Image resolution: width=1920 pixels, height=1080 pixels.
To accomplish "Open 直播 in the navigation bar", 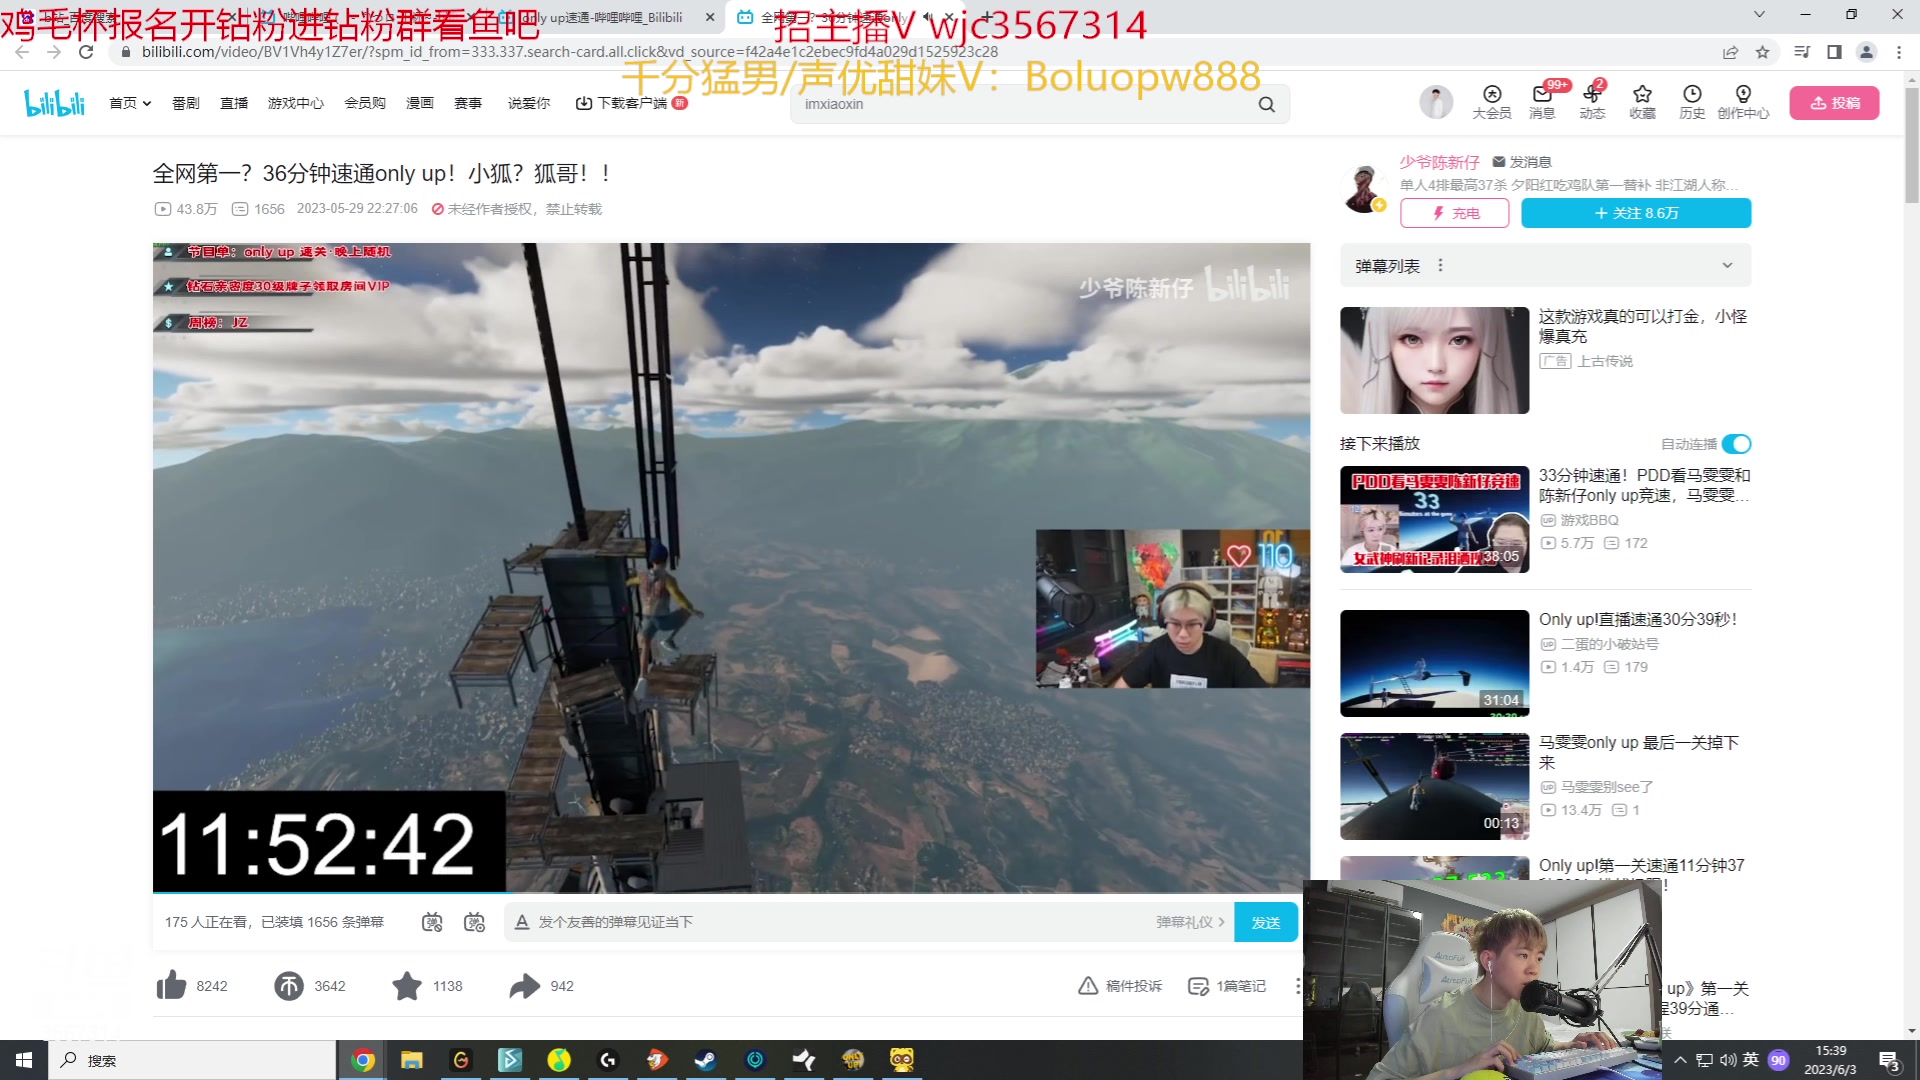I will click(234, 103).
